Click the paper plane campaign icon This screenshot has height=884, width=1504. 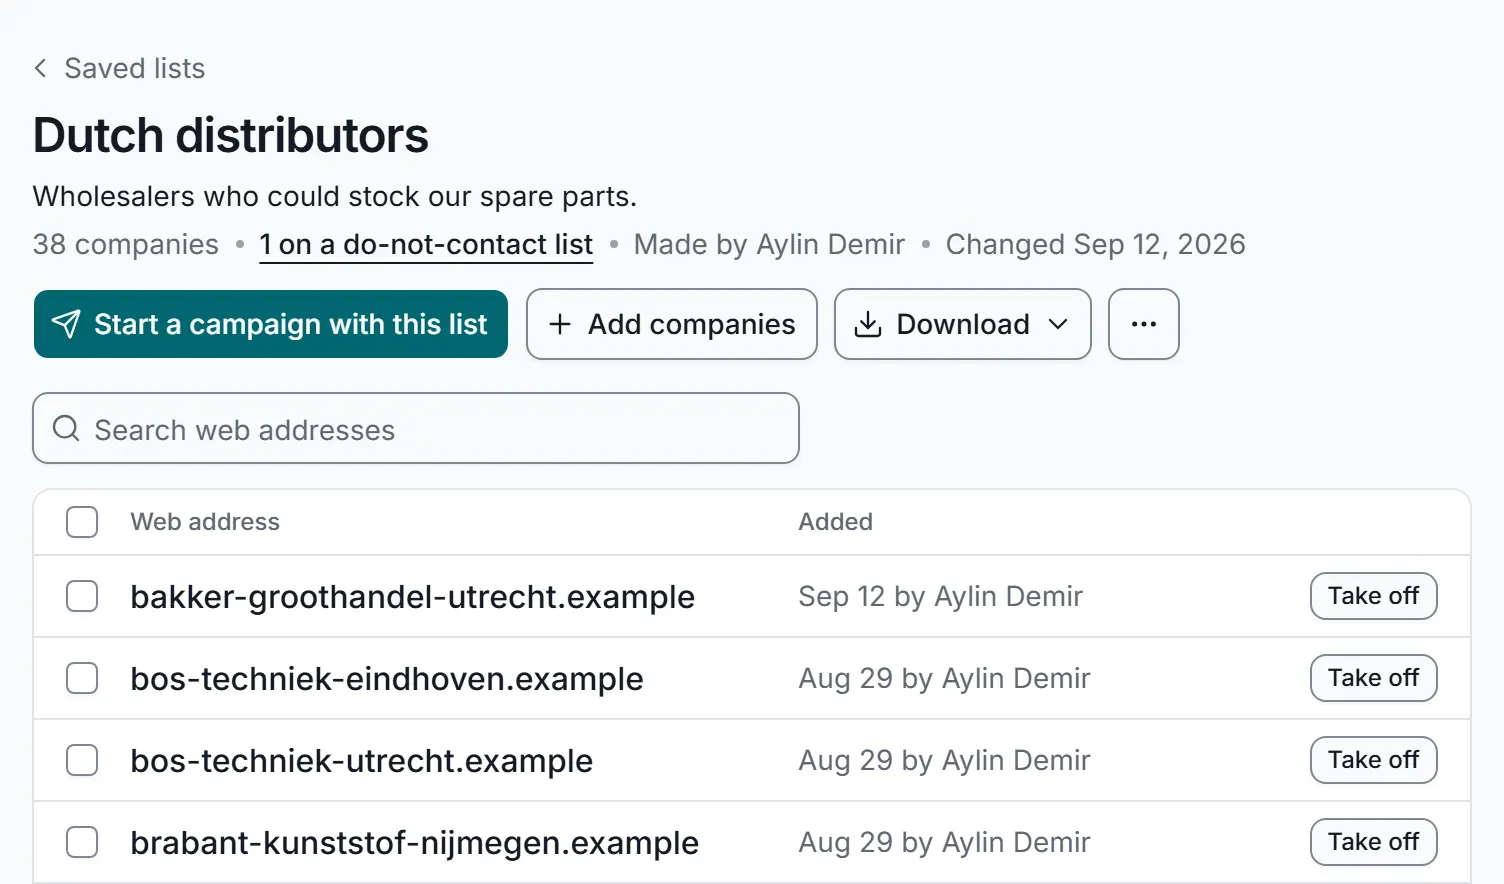coord(66,324)
